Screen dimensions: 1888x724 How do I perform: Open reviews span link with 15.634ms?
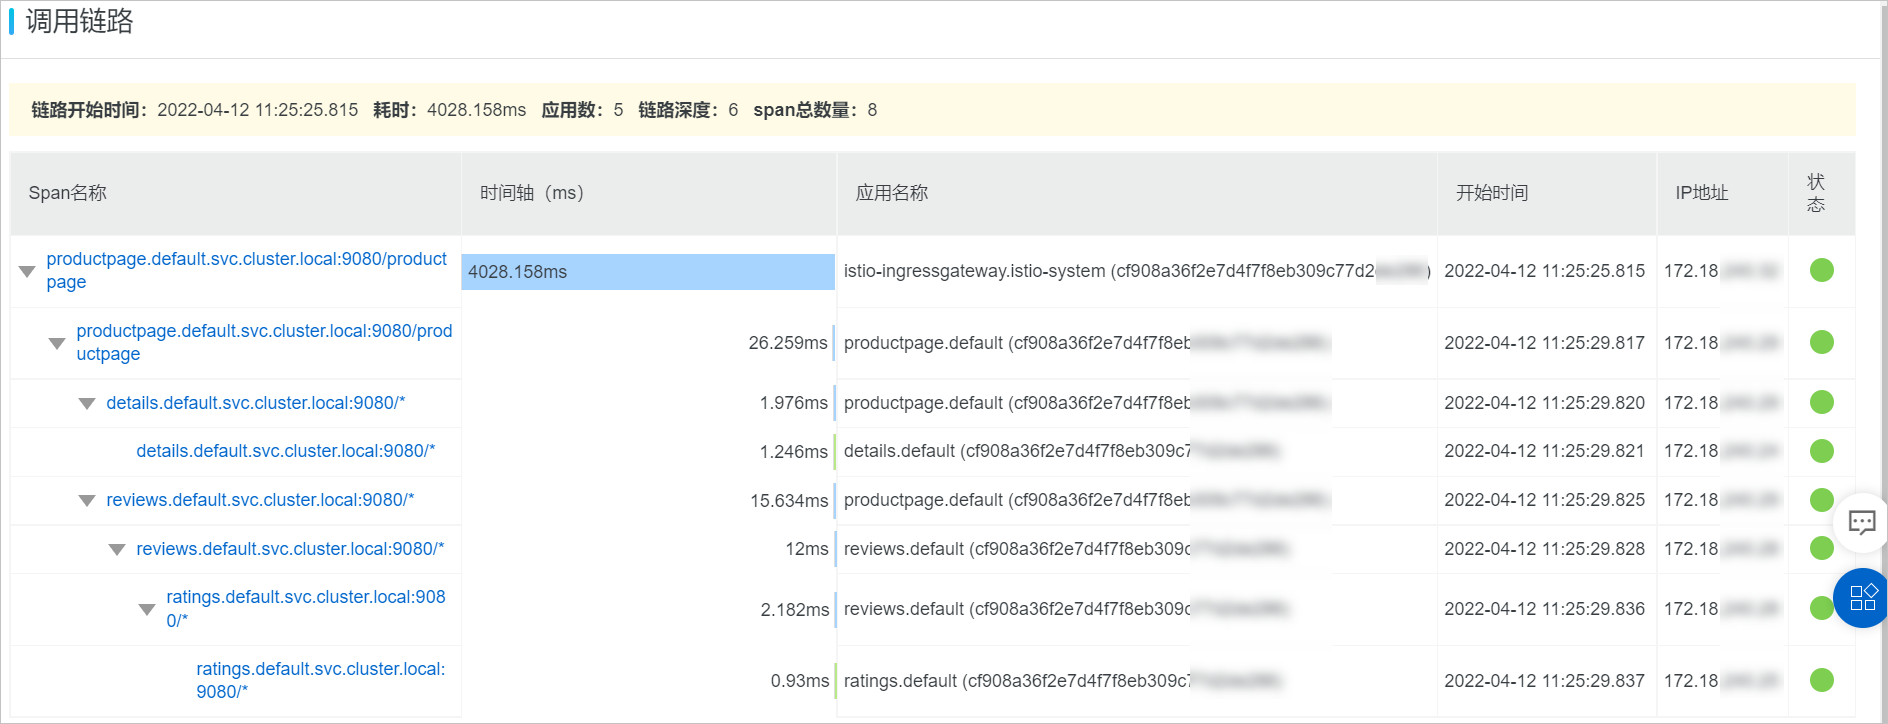click(x=260, y=500)
